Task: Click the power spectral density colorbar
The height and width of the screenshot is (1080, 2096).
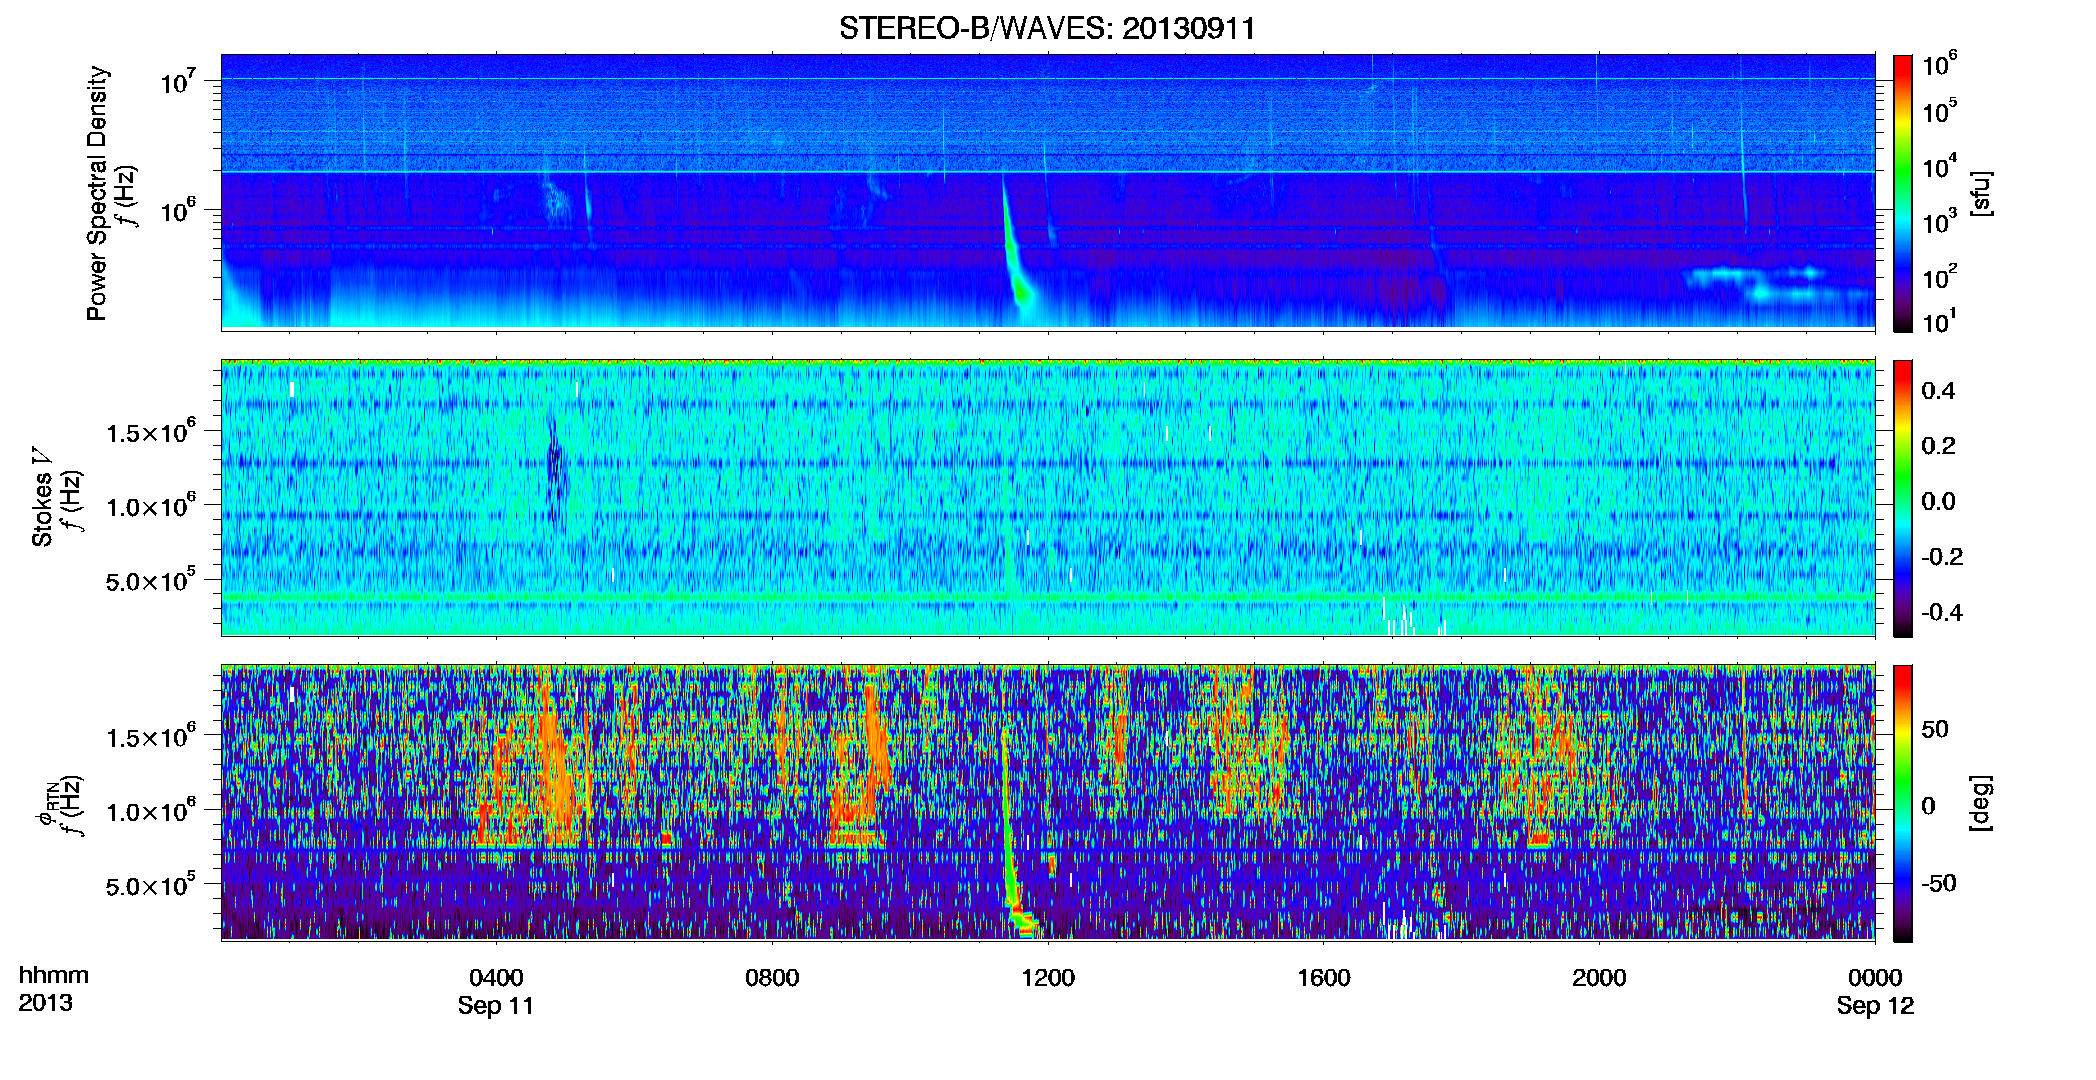Action: click(x=1902, y=193)
